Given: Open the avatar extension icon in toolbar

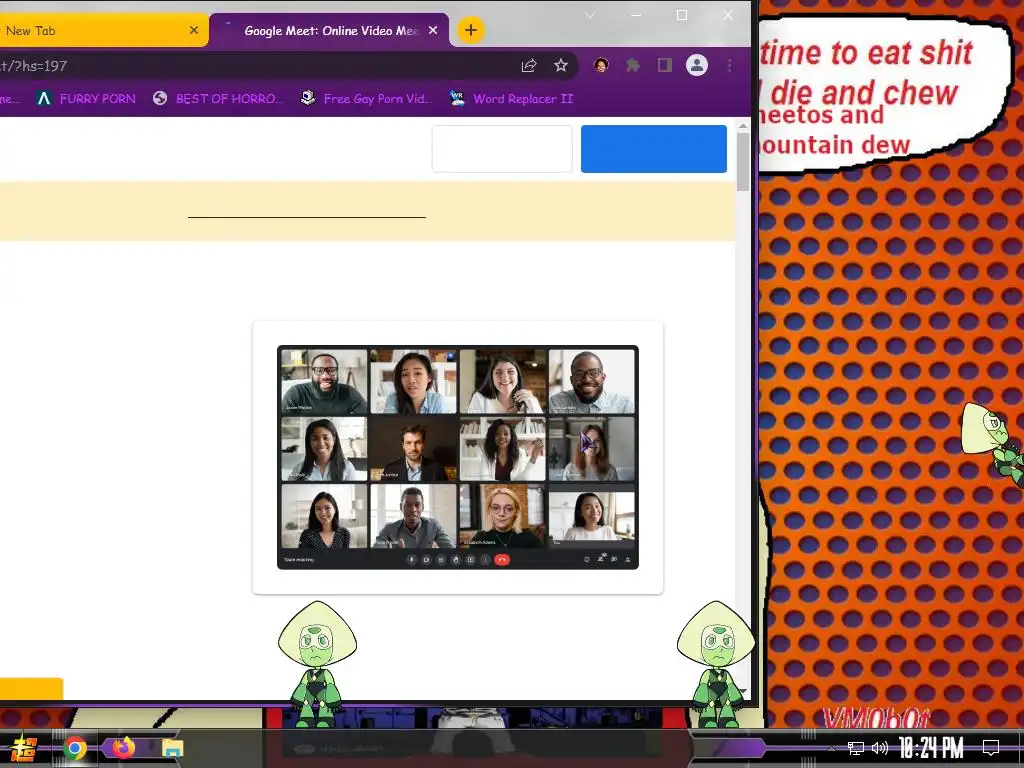Looking at the screenshot, I should pos(601,65).
